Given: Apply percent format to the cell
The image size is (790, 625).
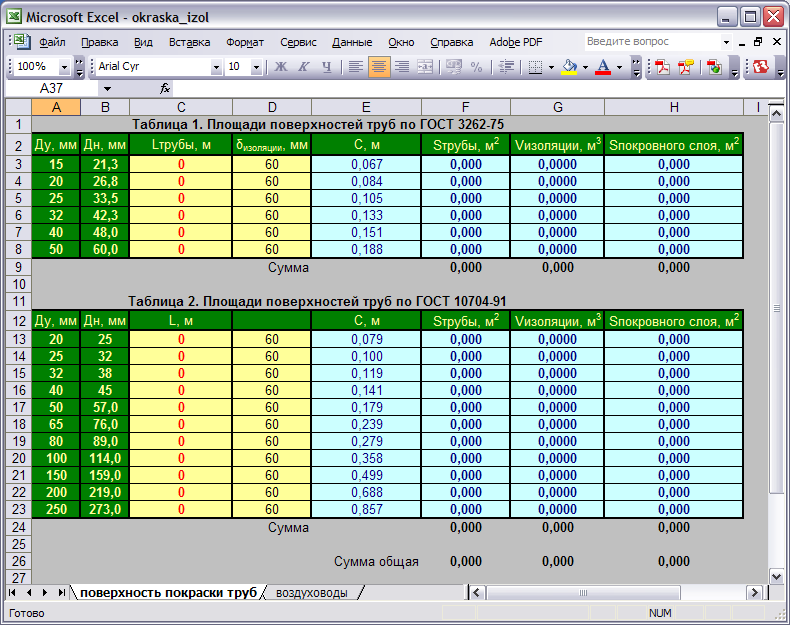Looking at the screenshot, I should click(476, 67).
